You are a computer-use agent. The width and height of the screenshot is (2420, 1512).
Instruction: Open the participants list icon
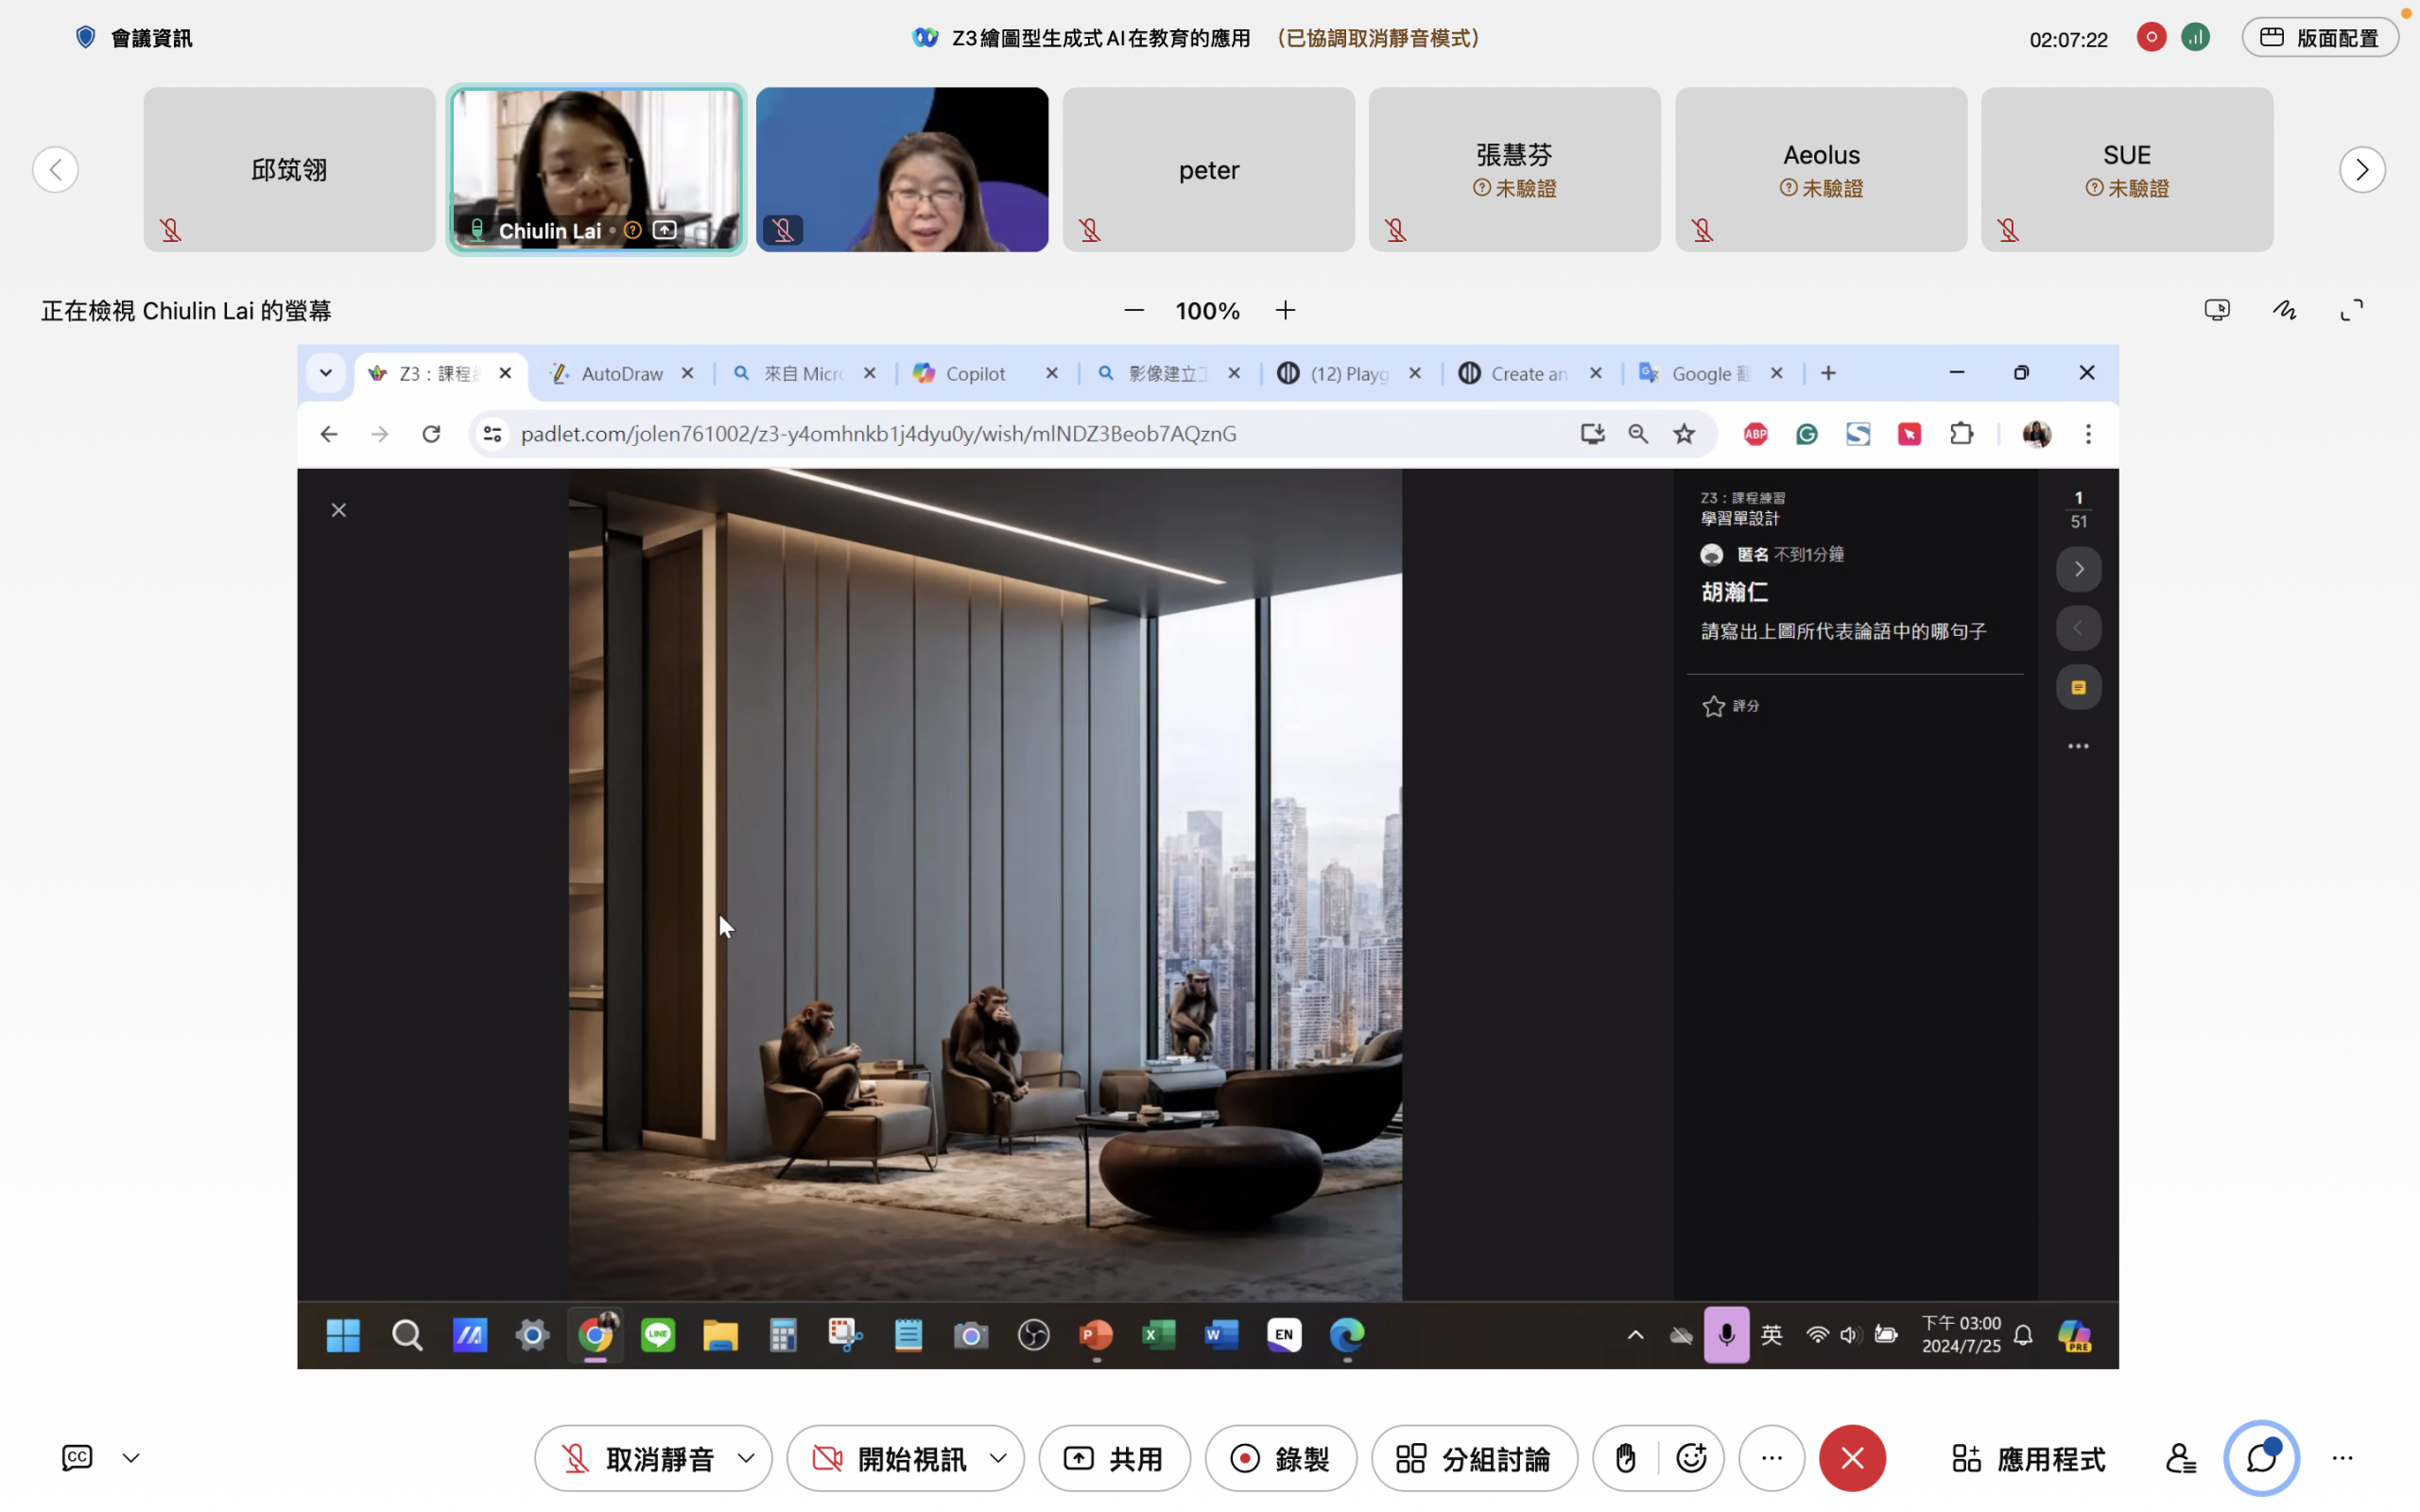(2180, 1458)
